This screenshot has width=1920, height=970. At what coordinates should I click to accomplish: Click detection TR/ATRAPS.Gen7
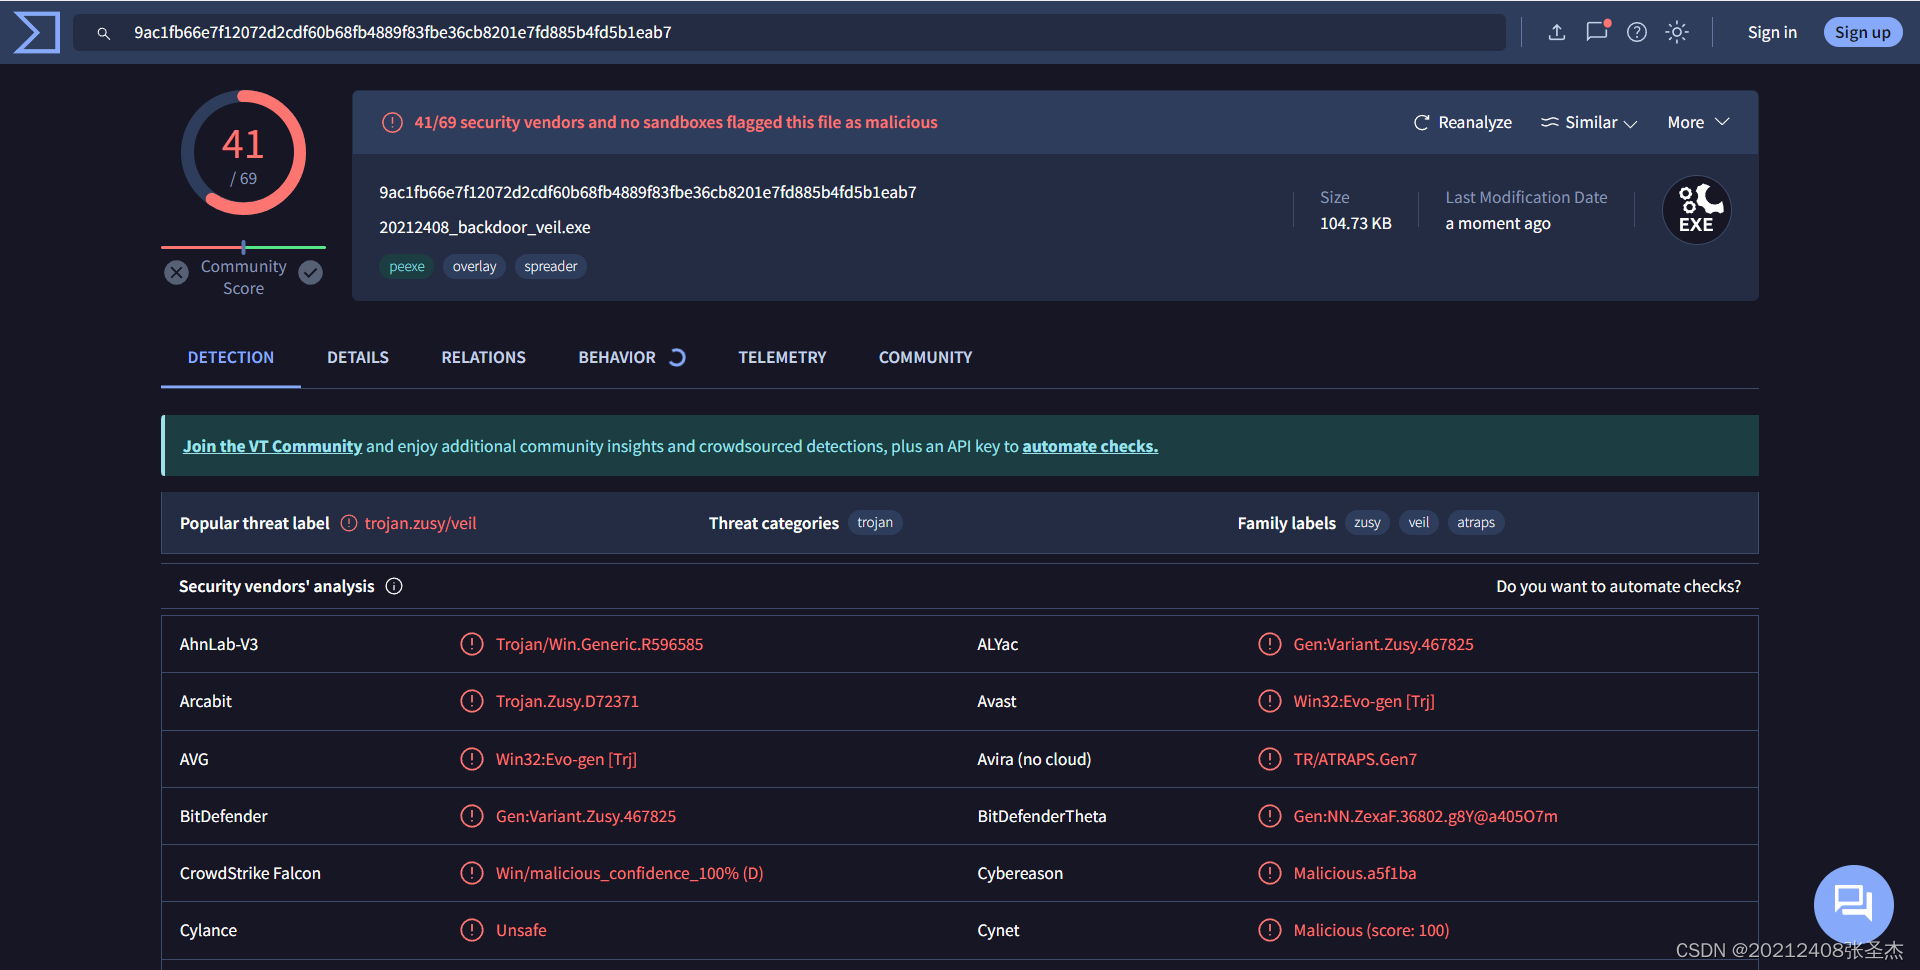click(1355, 759)
